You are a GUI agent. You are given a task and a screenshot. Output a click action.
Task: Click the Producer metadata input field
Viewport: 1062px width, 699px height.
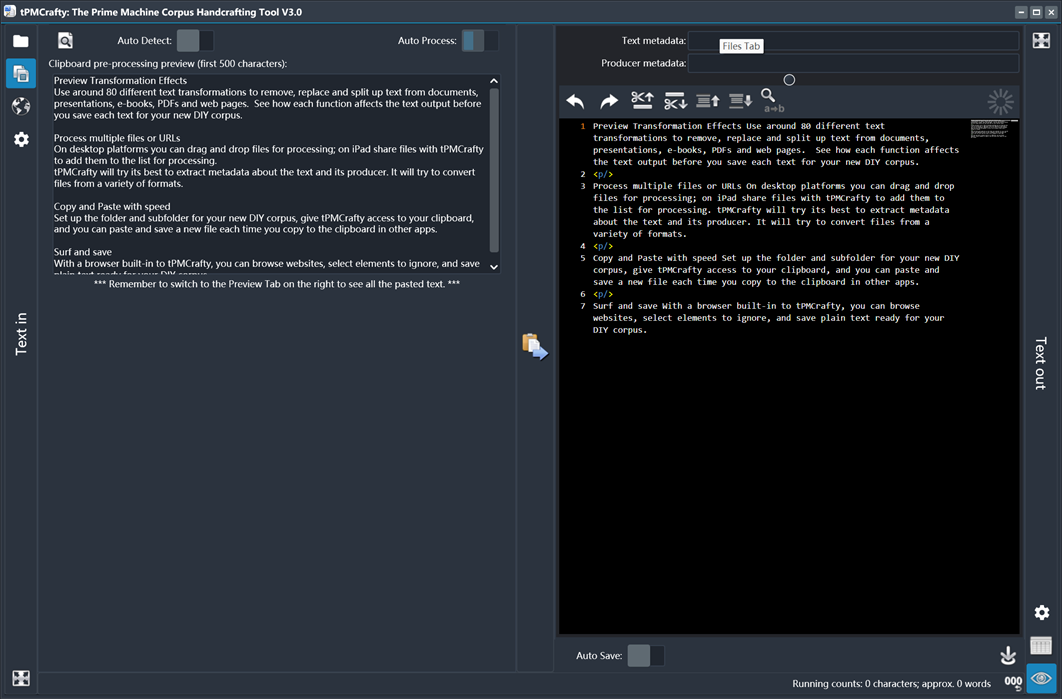pyautogui.click(x=853, y=63)
